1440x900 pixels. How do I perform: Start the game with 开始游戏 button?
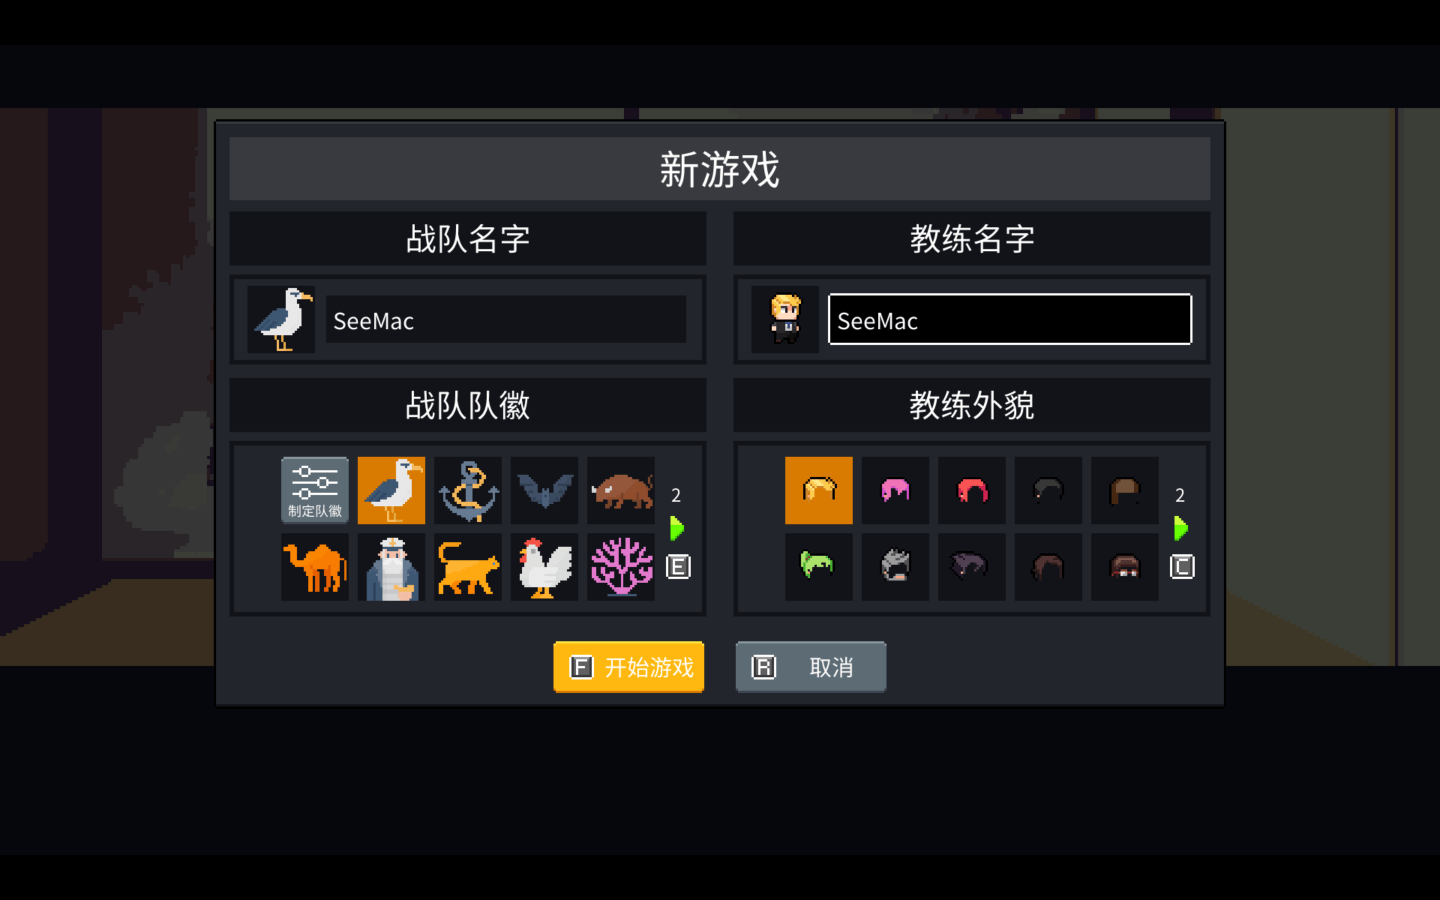[x=629, y=667]
